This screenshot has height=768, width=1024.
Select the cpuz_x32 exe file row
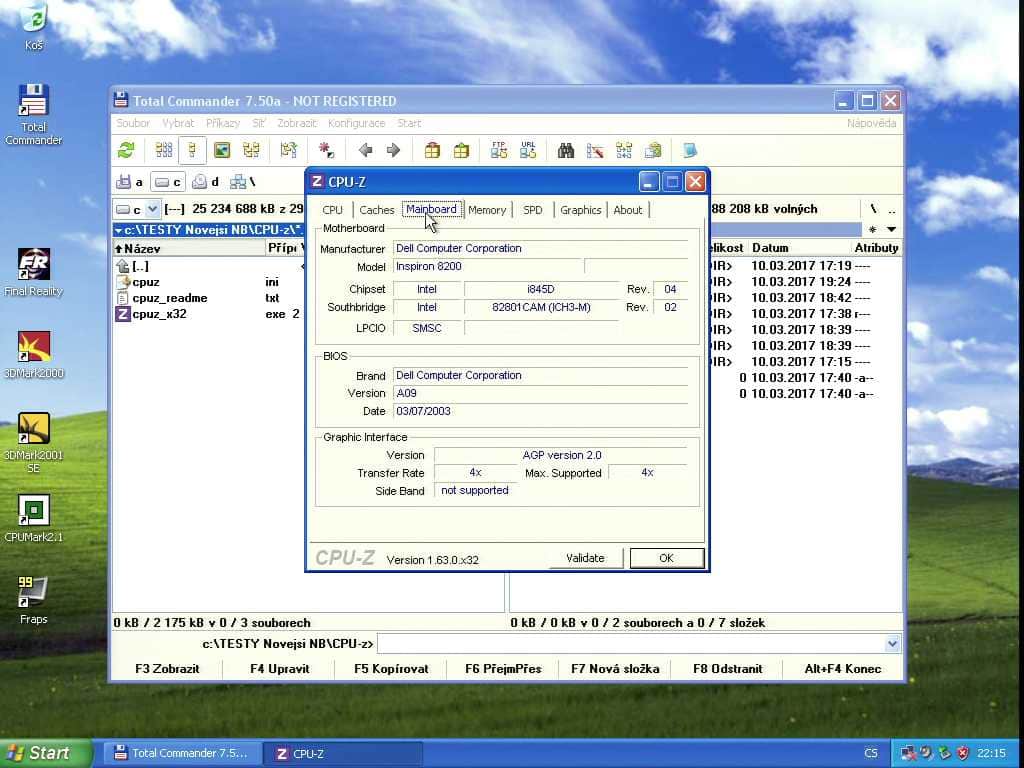tap(209, 314)
